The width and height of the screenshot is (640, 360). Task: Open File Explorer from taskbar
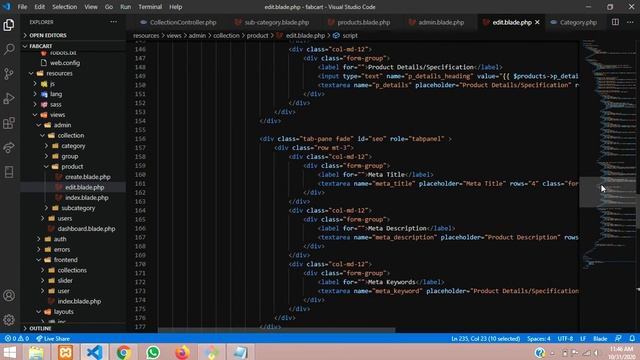[36, 352]
